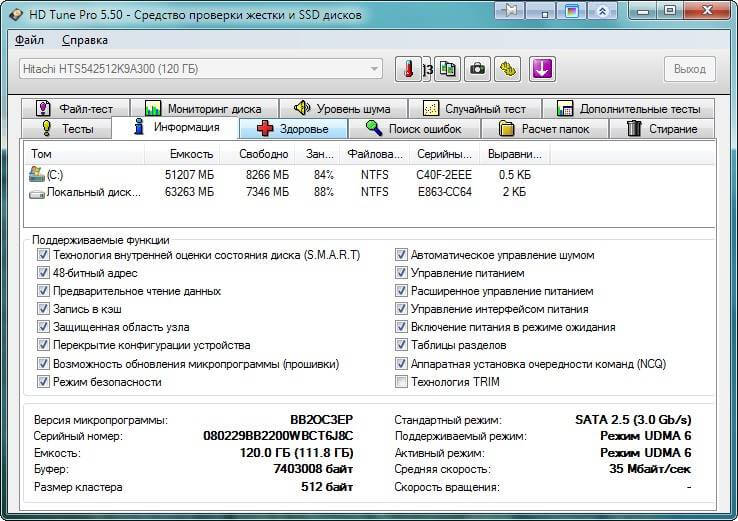Open the Поиск ошибок tab
Viewport: 738px width, 521px height.
coord(413,129)
